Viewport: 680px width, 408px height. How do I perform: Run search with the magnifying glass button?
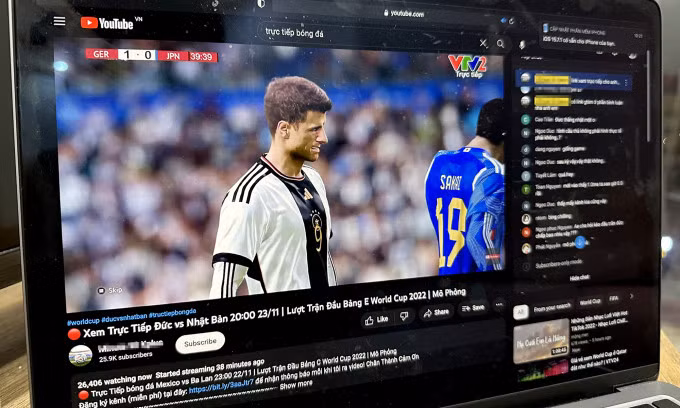pyautogui.click(x=500, y=44)
